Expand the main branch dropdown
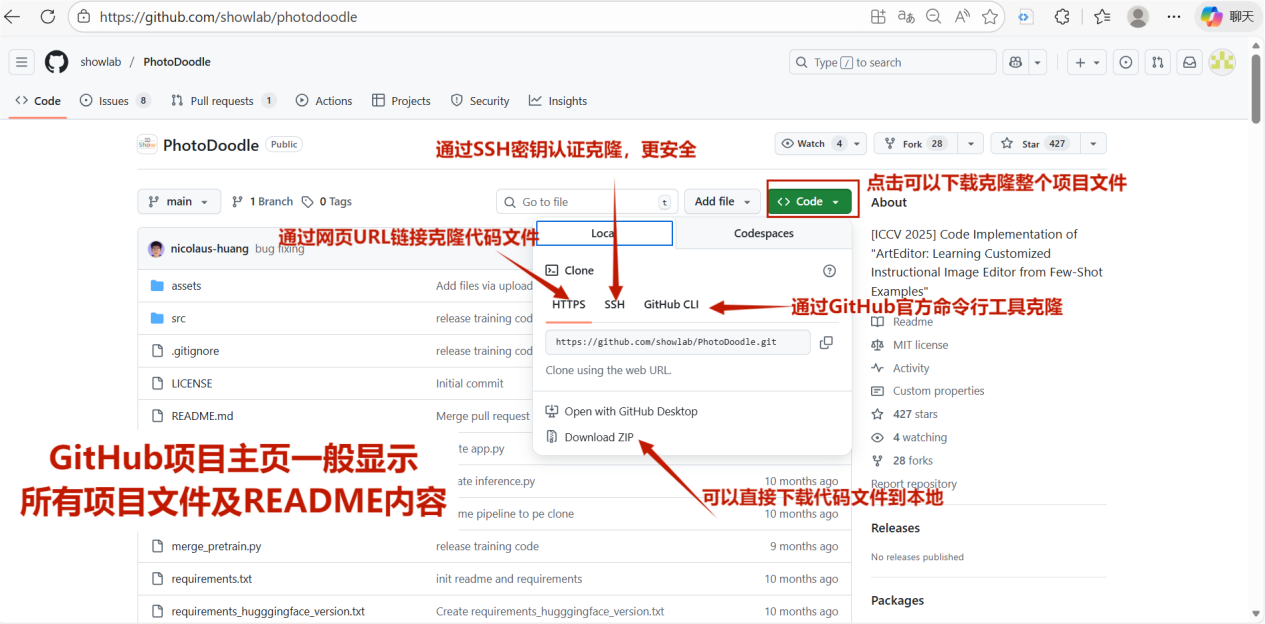The height and width of the screenshot is (624, 1265). pos(179,201)
